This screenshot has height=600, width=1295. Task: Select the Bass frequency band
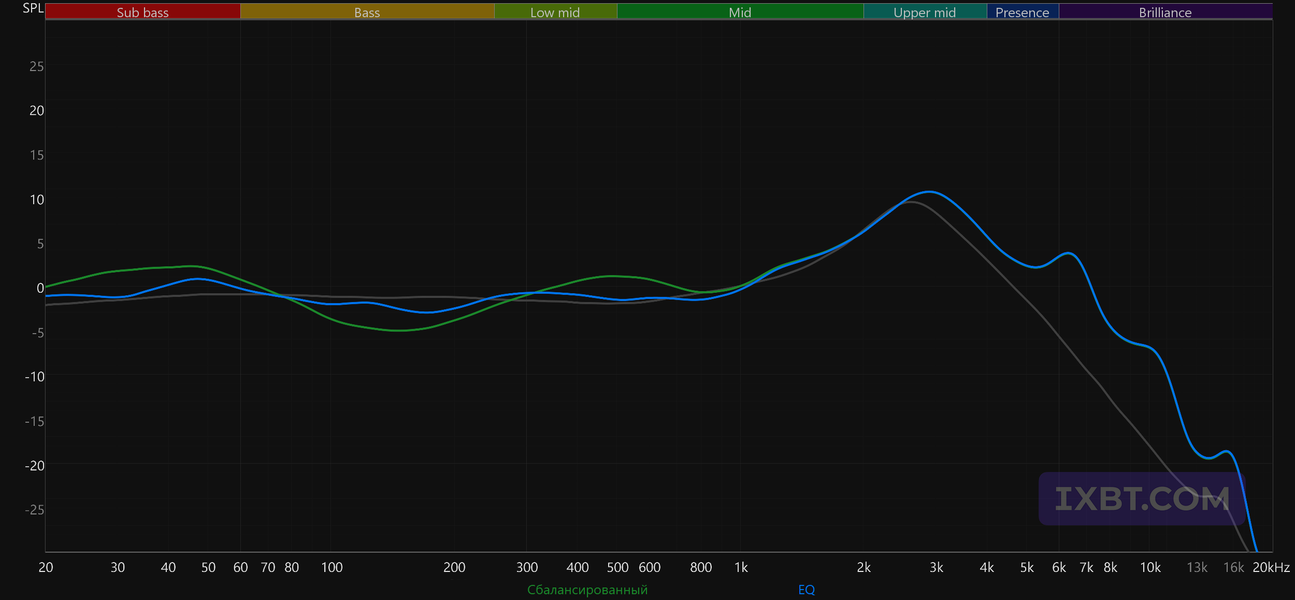(x=367, y=12)
